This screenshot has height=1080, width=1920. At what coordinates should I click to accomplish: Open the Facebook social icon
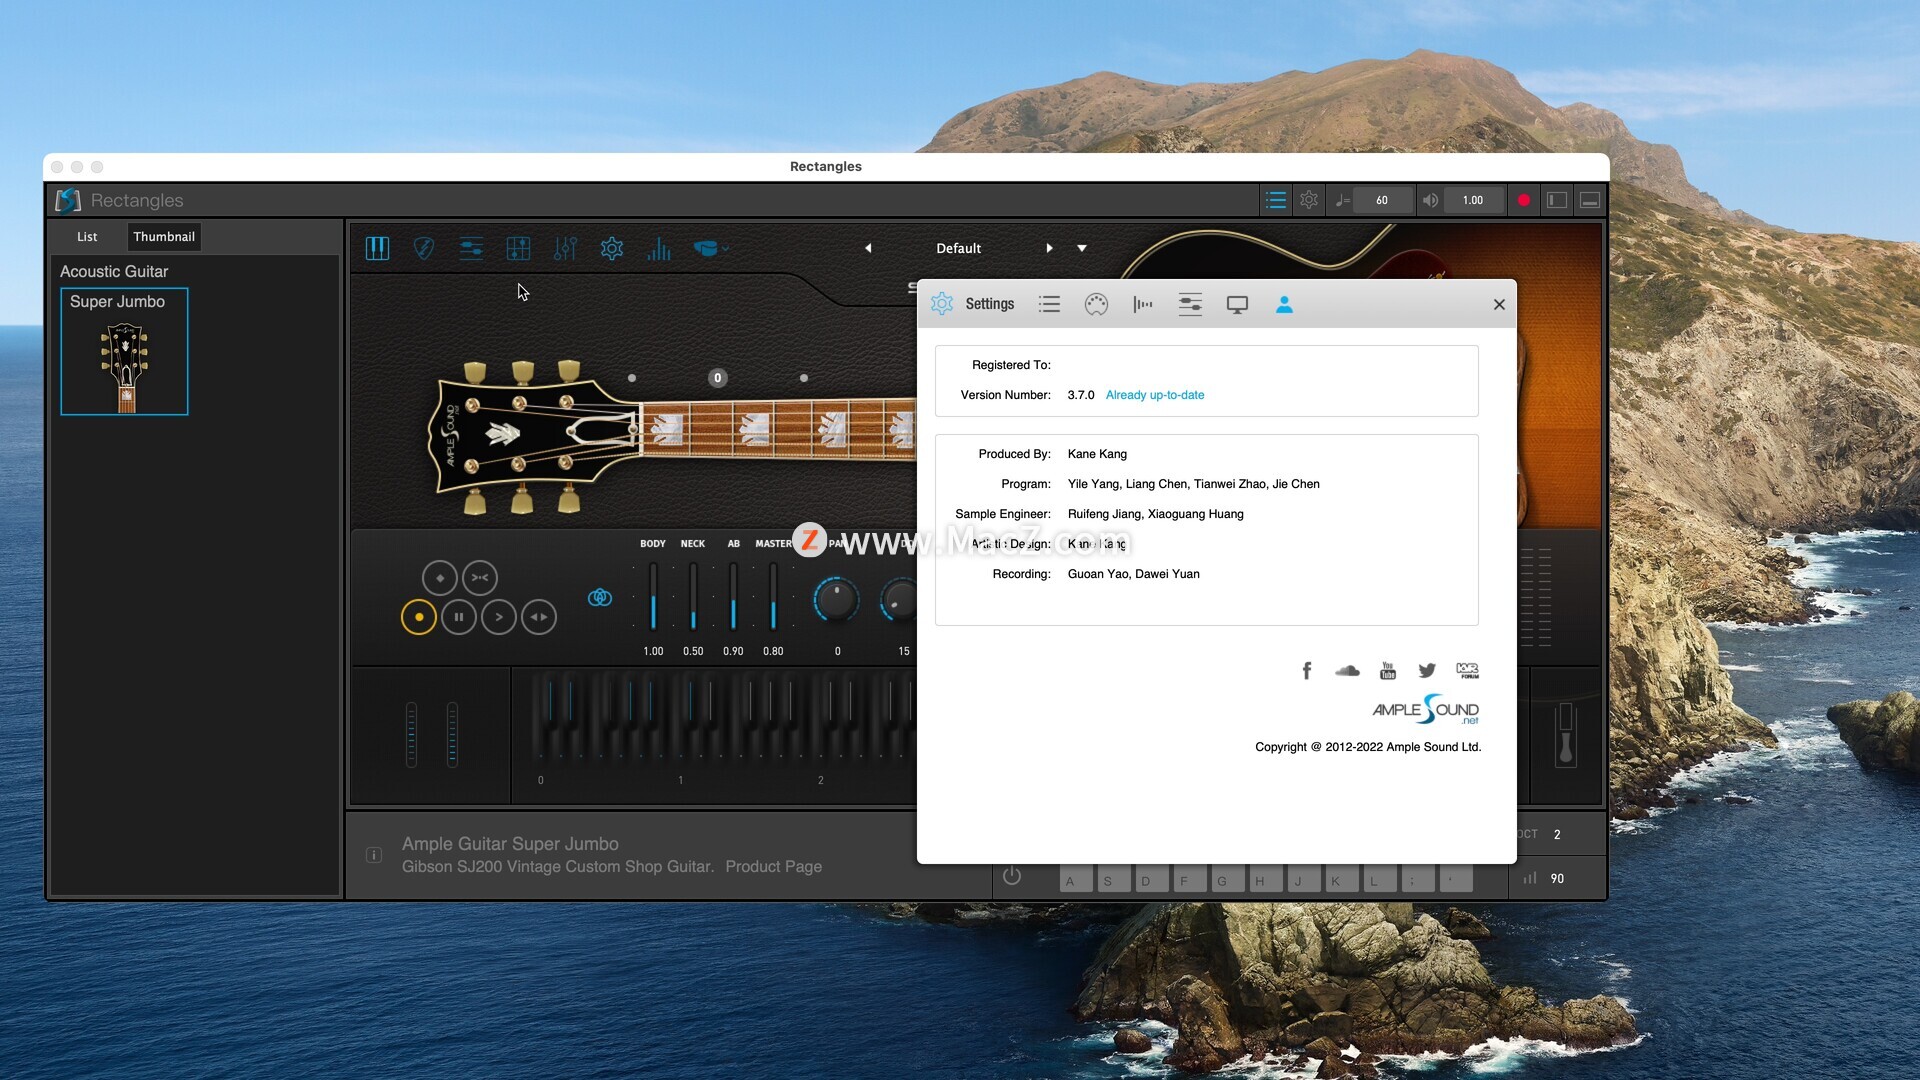[x=1307, y=670]
